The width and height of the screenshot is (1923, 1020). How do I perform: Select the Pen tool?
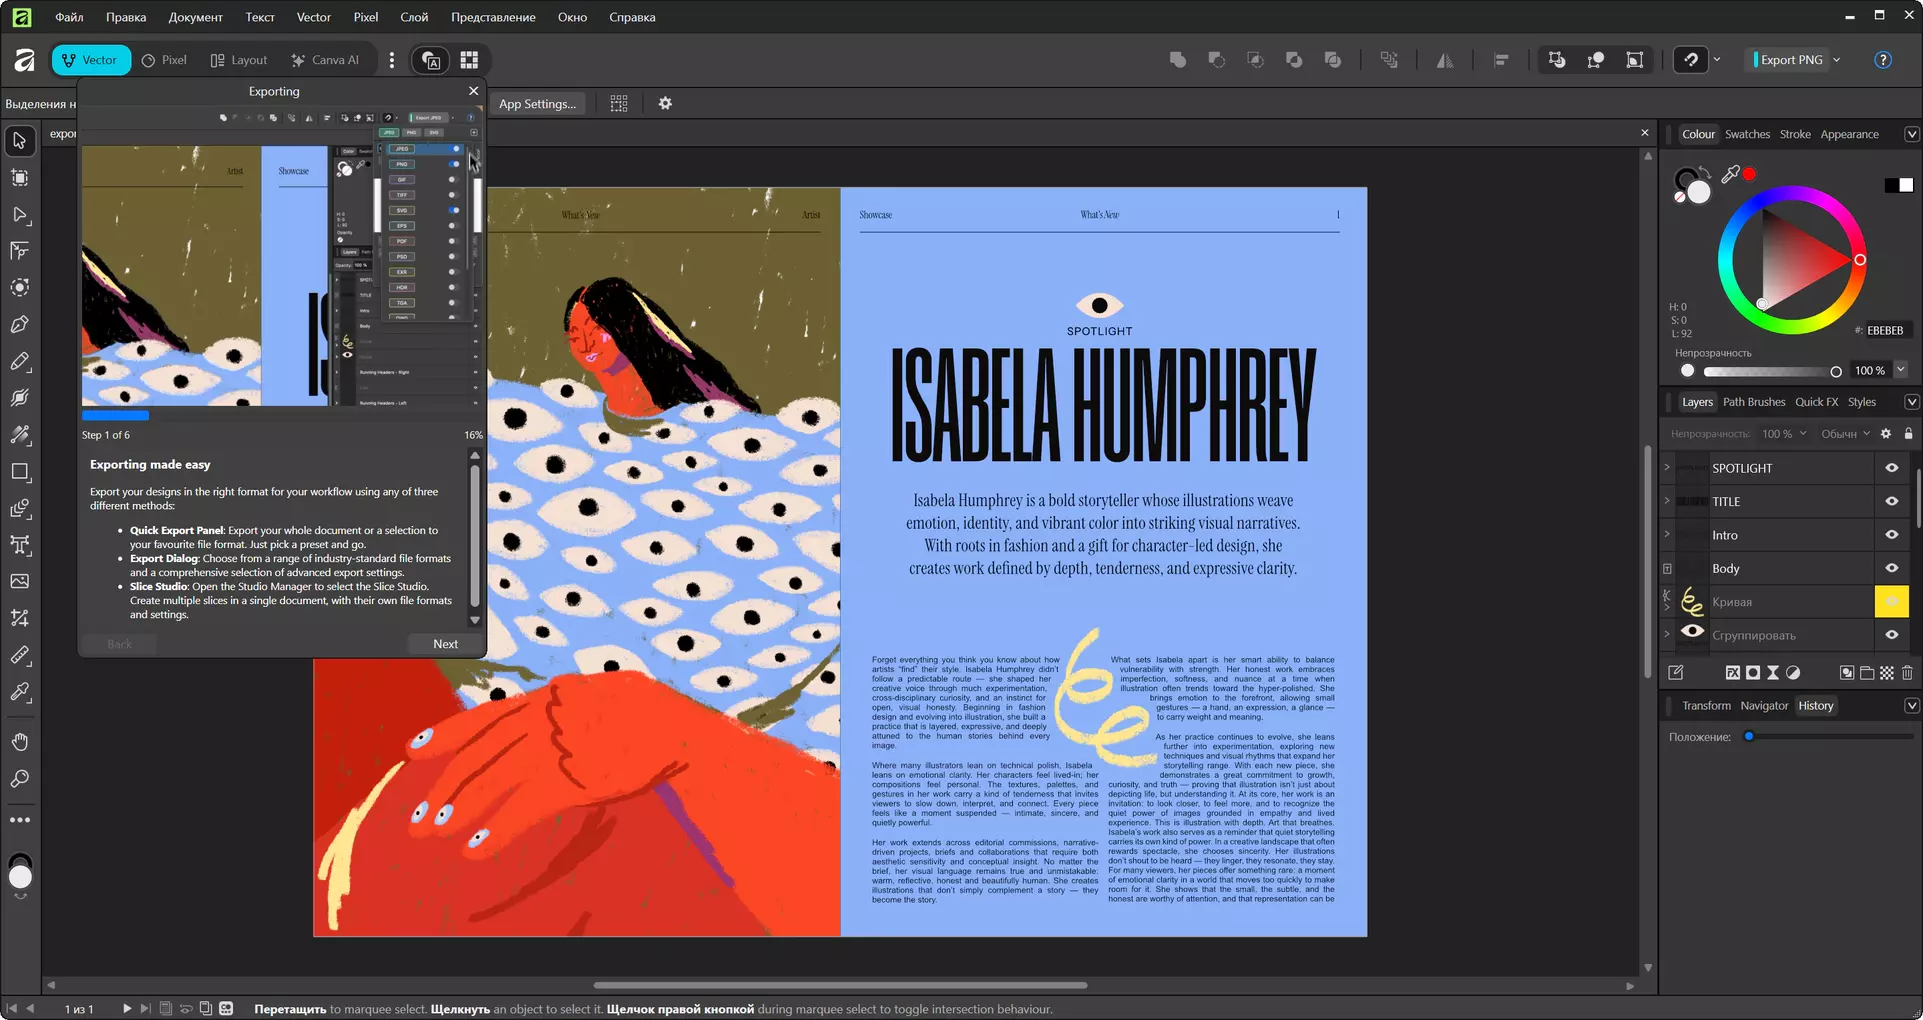tap(20, 325)
